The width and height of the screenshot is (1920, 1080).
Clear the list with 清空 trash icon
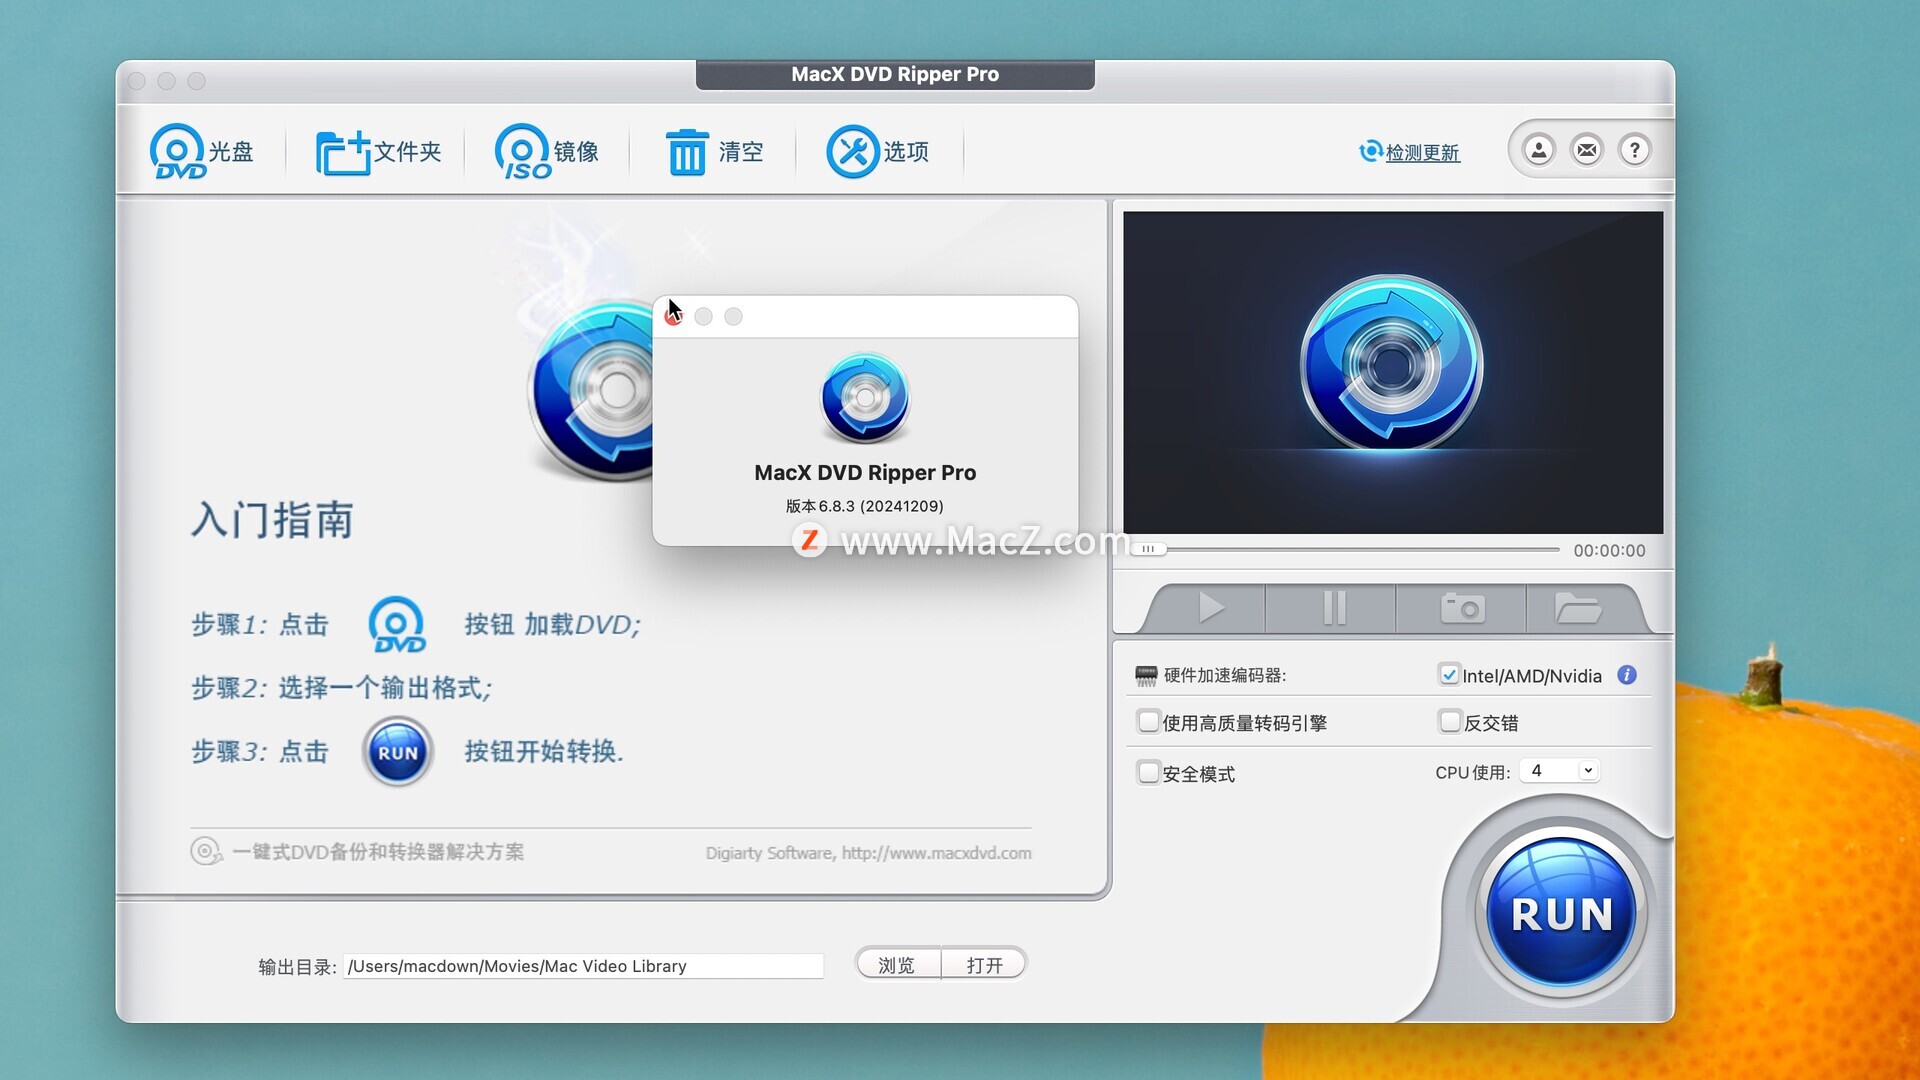click(x=714, y=152)
